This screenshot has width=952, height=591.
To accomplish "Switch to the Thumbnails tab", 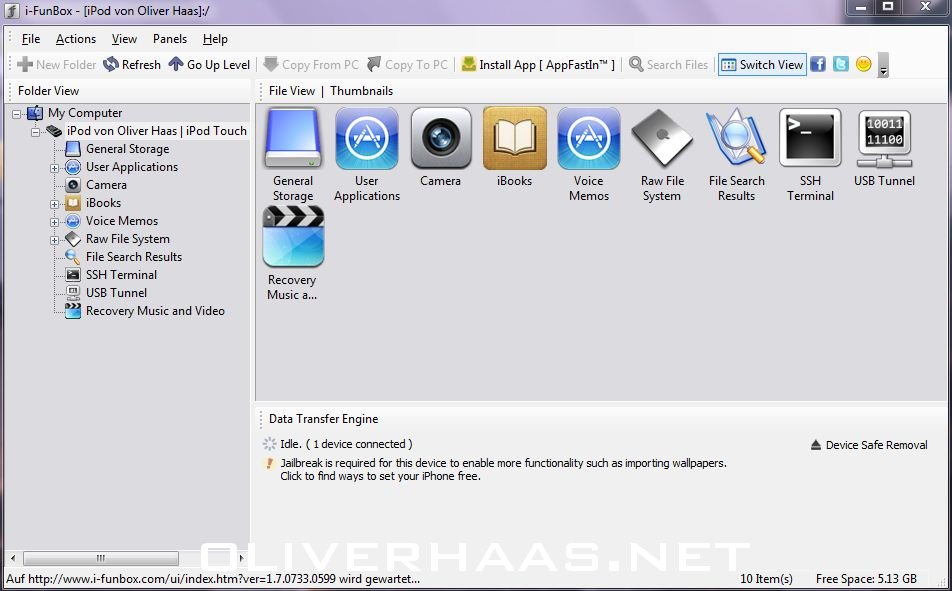I will tap(361, 91).
